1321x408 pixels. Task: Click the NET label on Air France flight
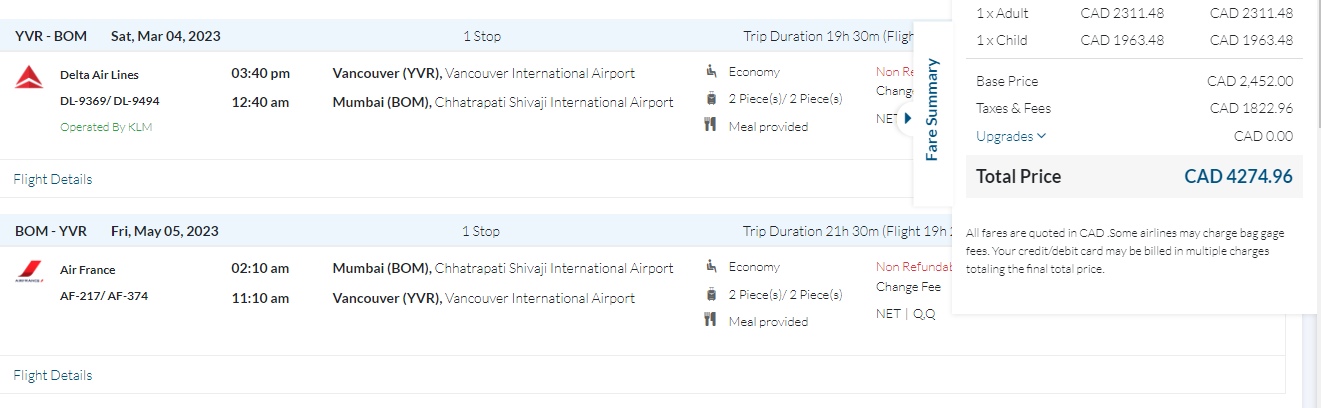click(888, 314)
